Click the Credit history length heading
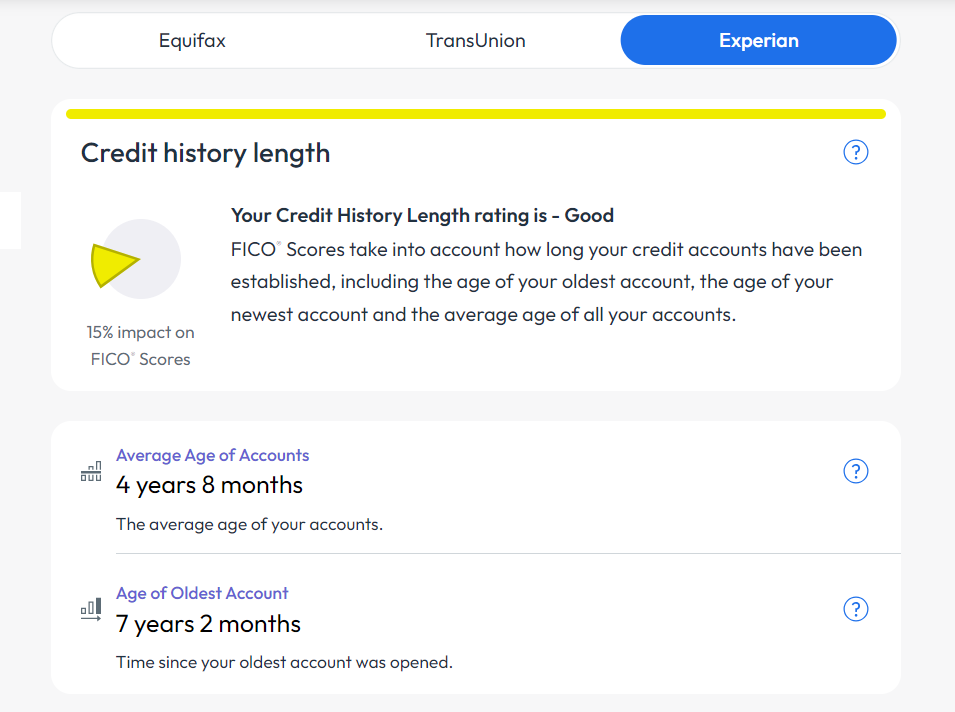 [x=205, y=153]
